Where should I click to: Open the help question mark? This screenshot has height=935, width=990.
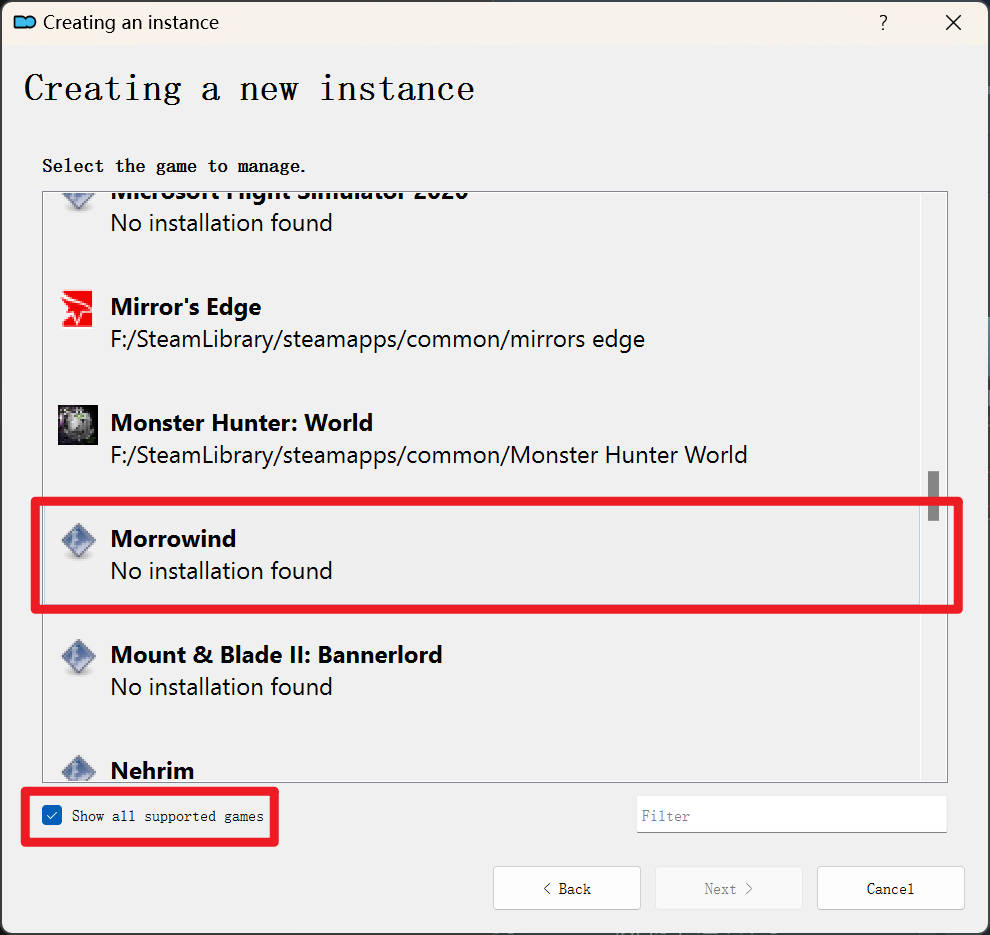tap(883, 23)
